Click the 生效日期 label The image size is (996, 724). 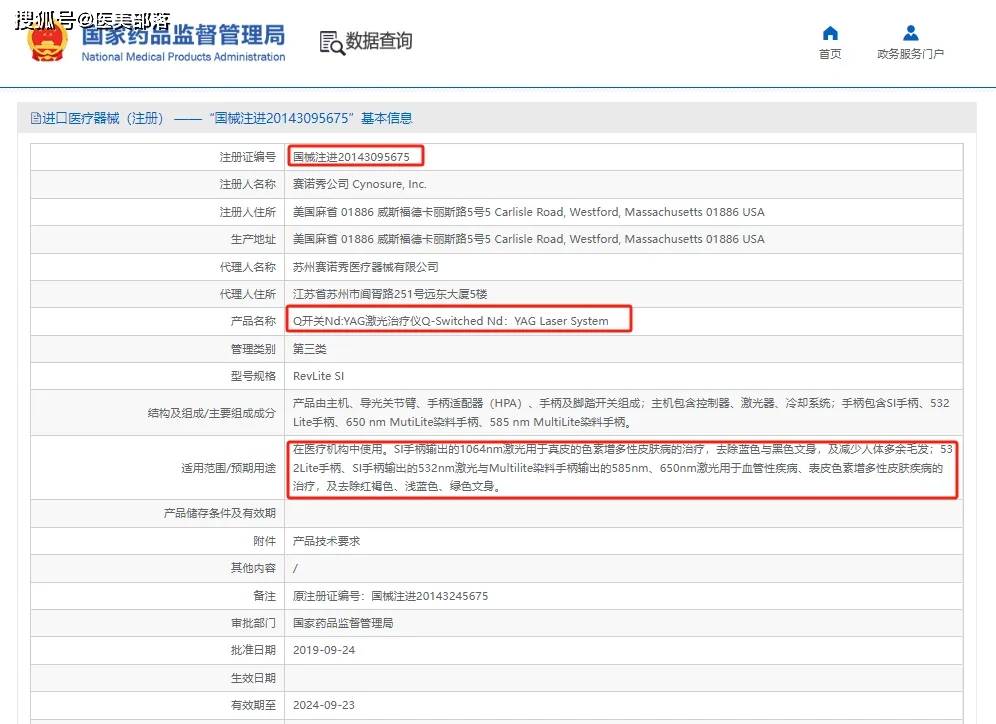point(253,678)
